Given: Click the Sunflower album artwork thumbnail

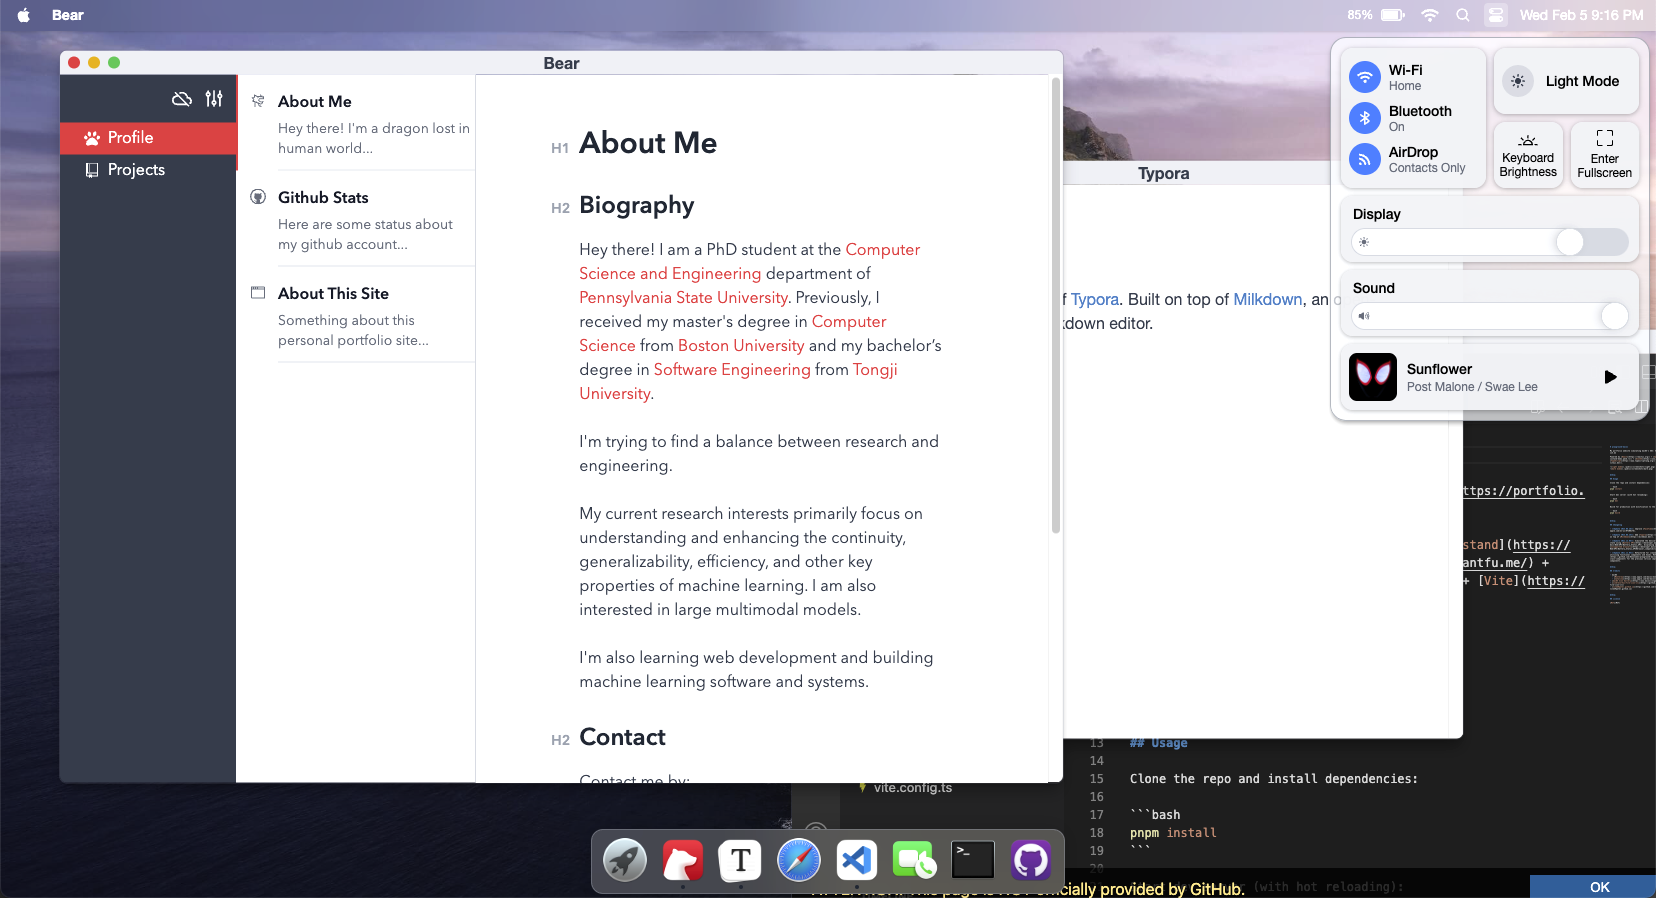Looking at the screenshot, I should point(1373,377).
